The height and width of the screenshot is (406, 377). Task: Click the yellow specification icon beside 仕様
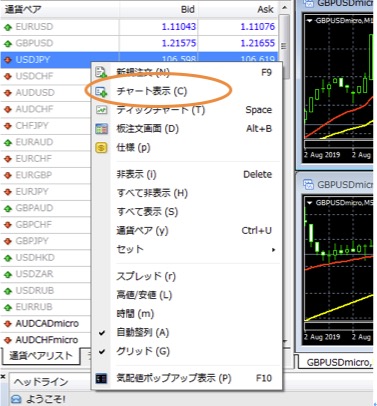coord(101,147)
